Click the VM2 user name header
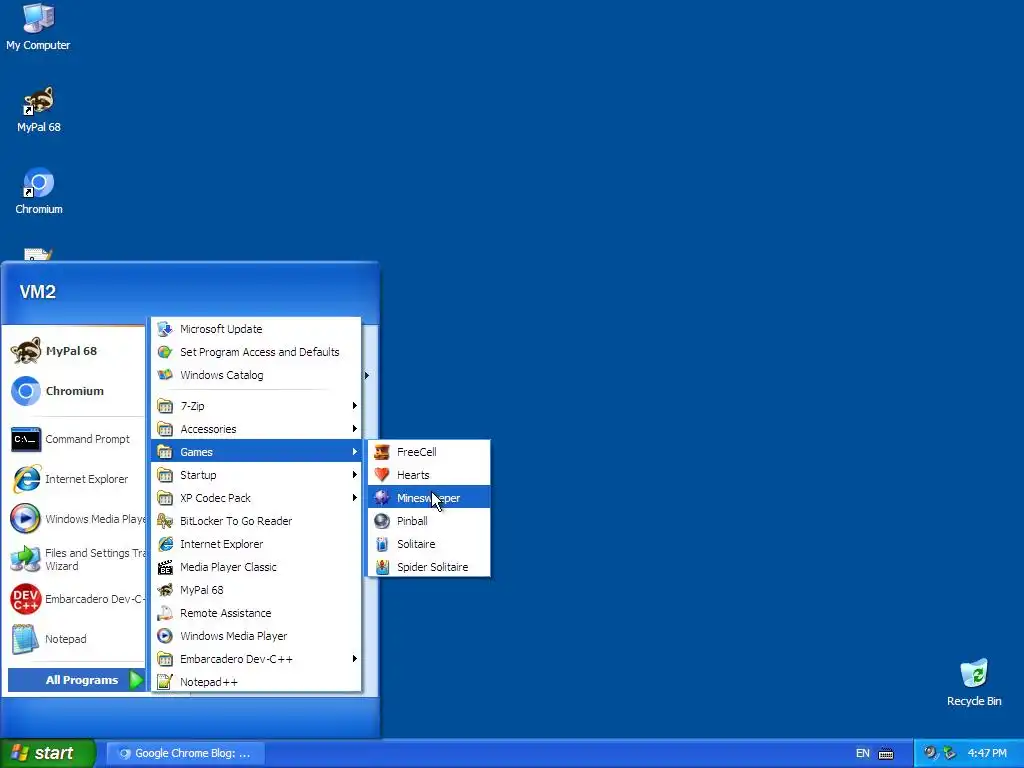 click(38, 292)
